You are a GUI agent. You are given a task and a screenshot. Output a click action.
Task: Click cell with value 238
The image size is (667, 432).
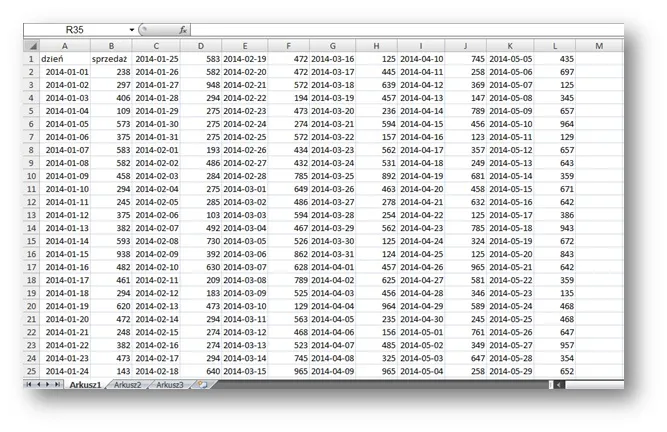click(x=111, y=72)
